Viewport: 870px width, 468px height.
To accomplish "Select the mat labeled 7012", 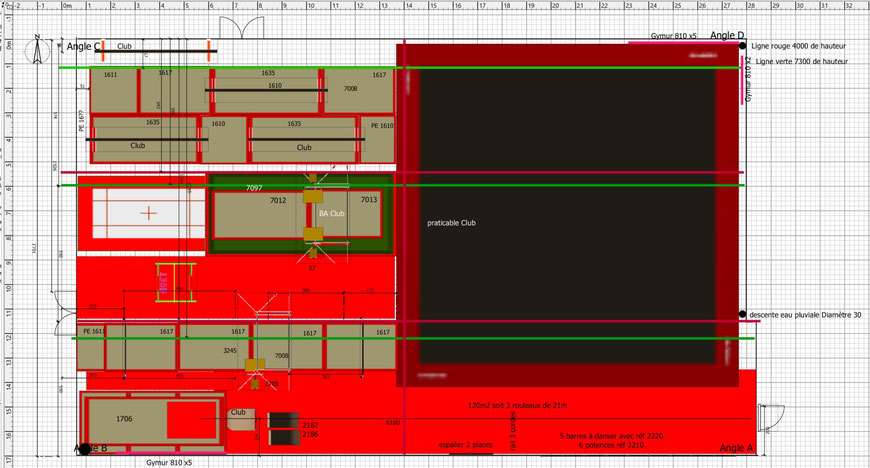I will pos(259,214).
